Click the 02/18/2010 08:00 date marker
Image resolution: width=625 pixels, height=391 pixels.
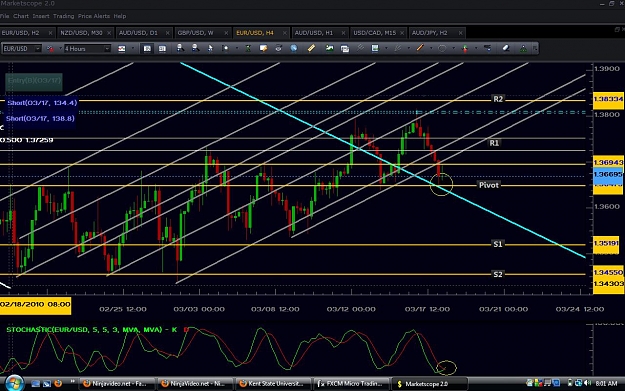tap(35, 305)
